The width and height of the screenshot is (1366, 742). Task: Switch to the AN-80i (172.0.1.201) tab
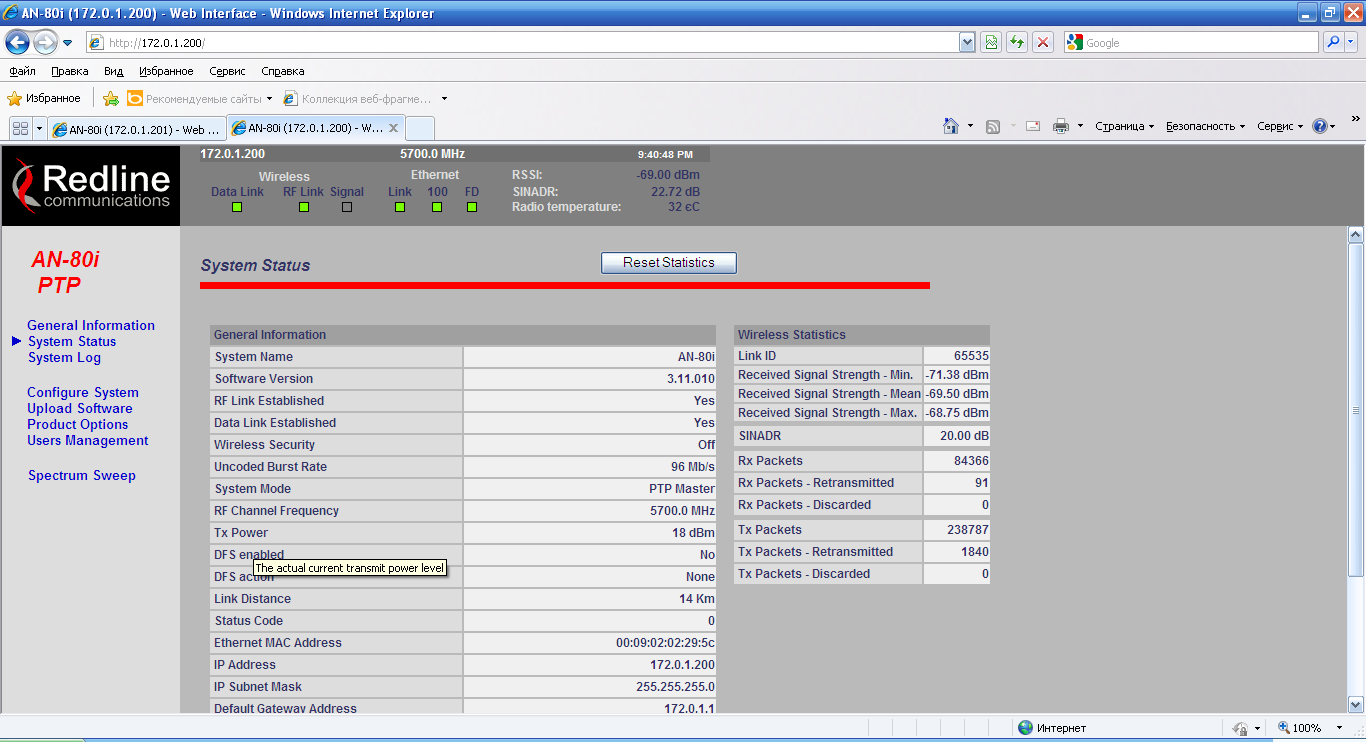pyautogui.click(x=137, y=129)
